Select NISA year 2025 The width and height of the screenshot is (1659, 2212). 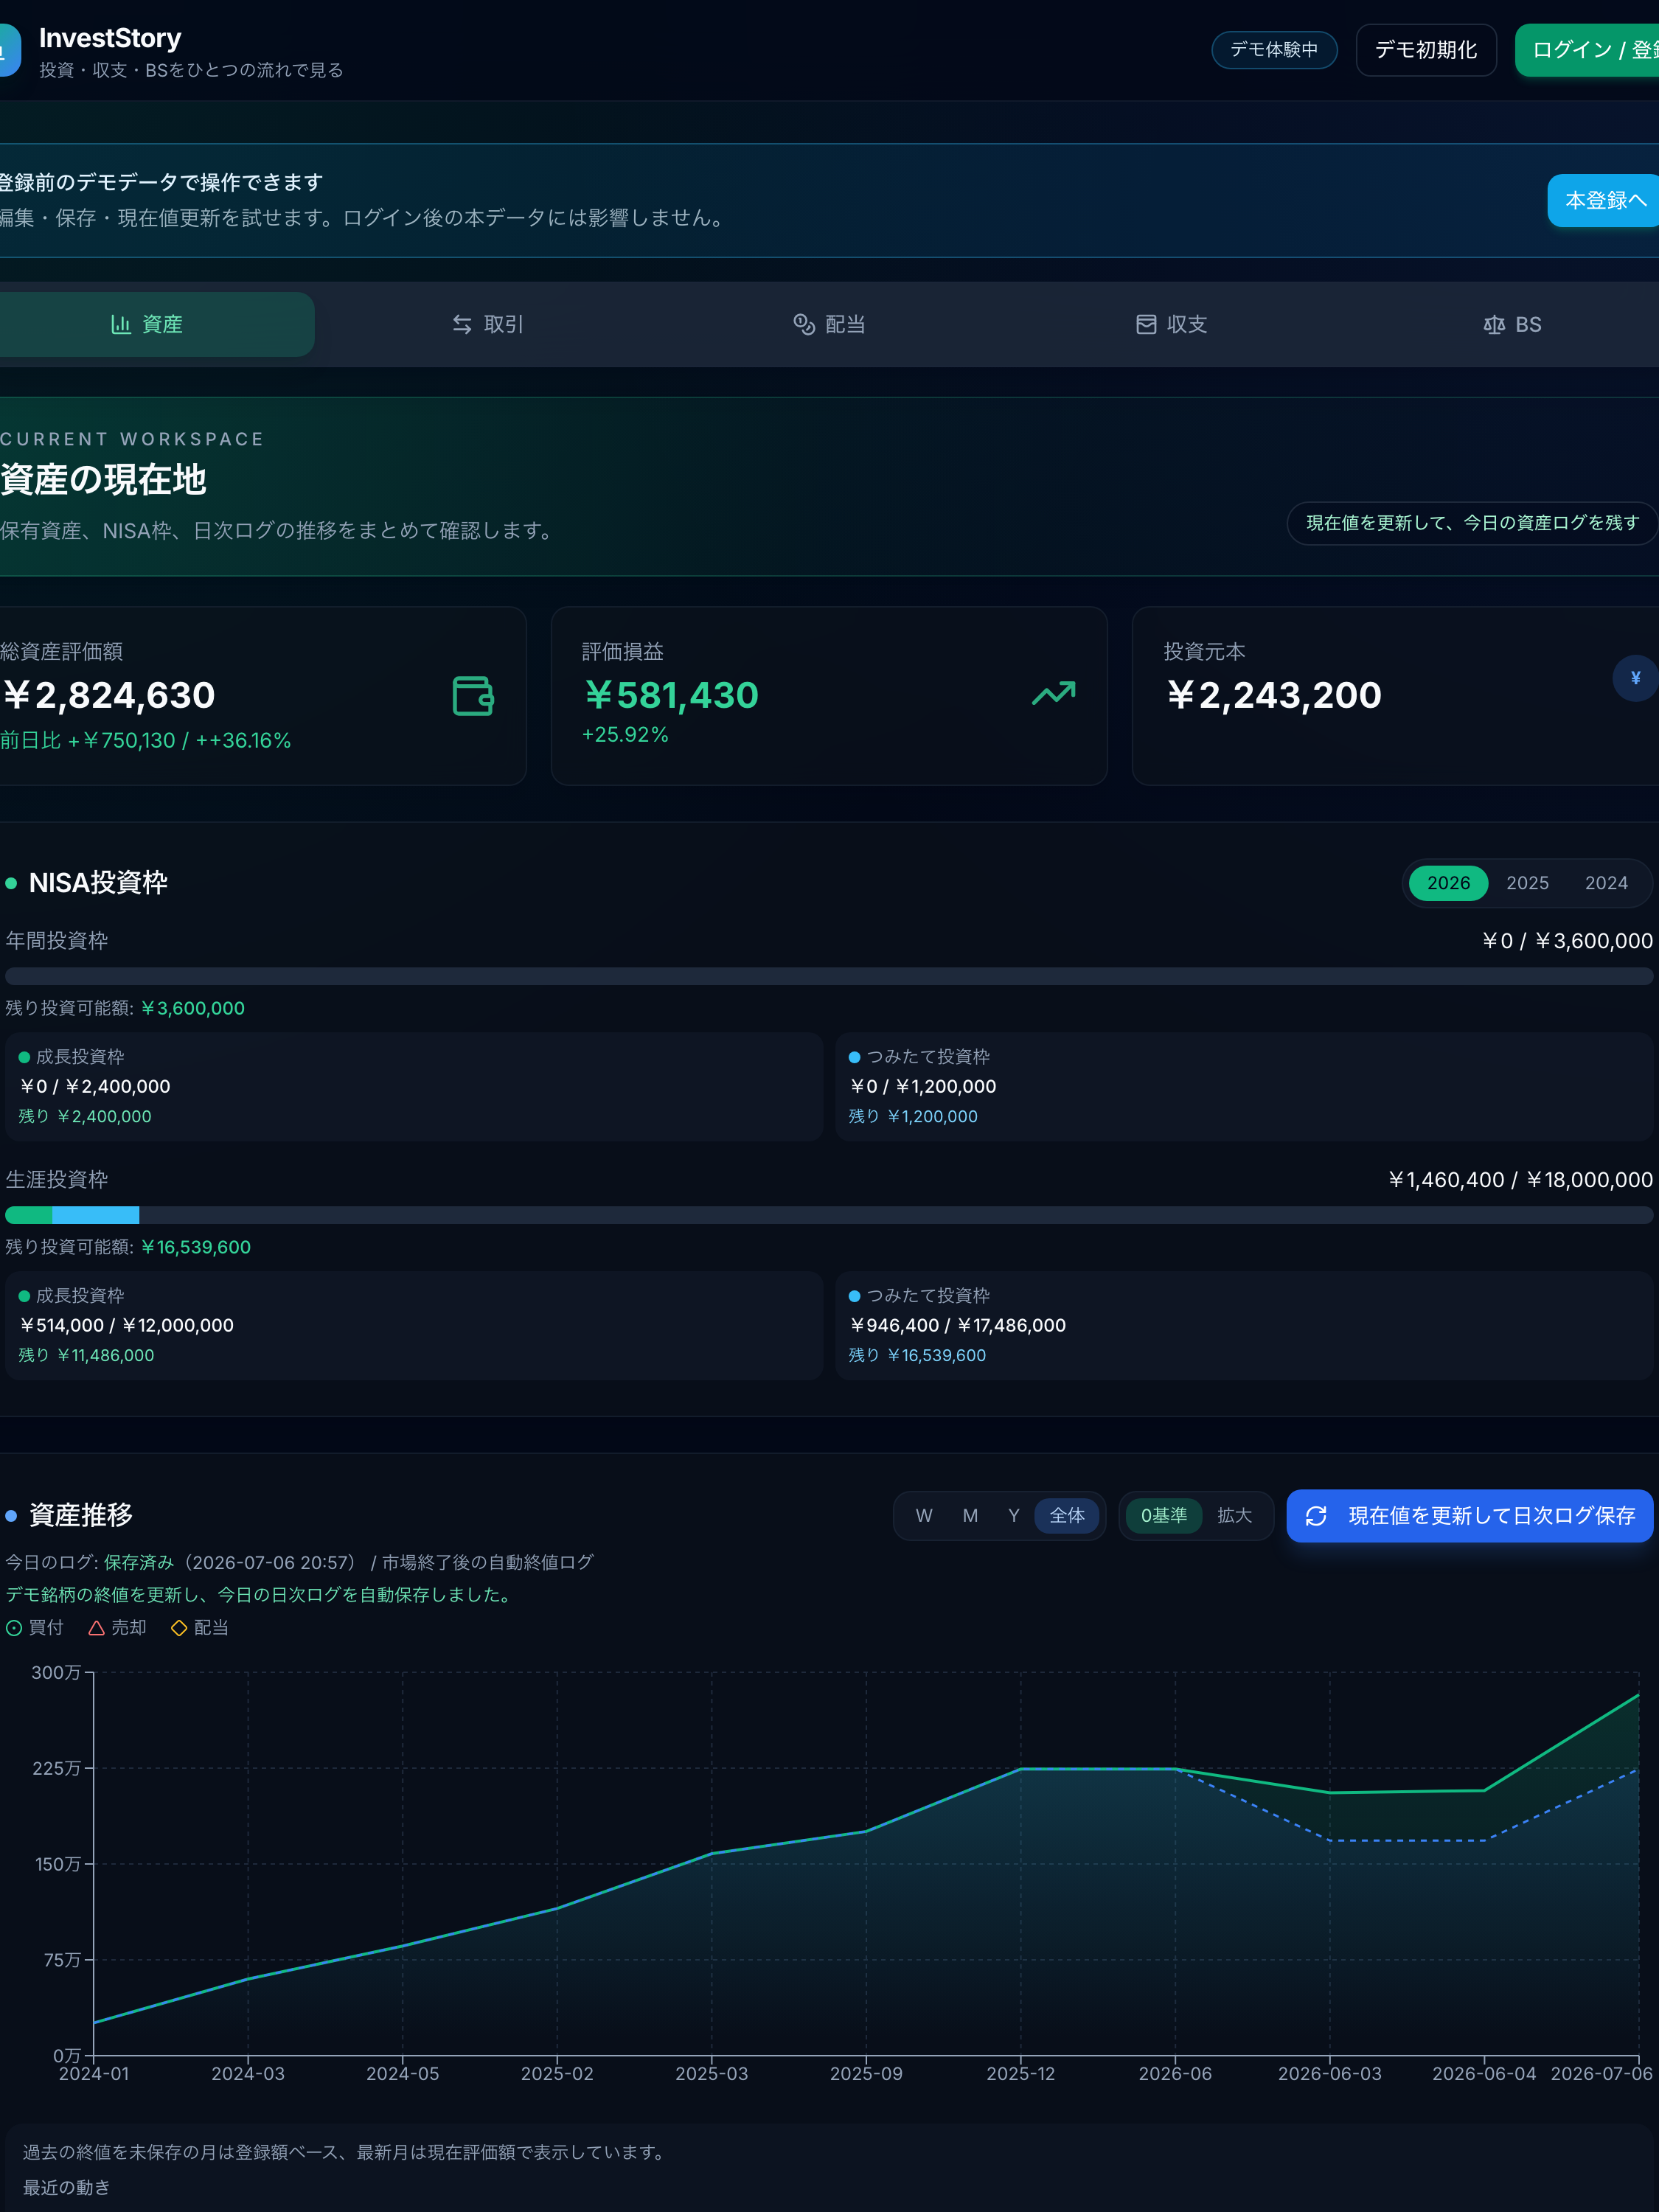[x=1527, y=883]
